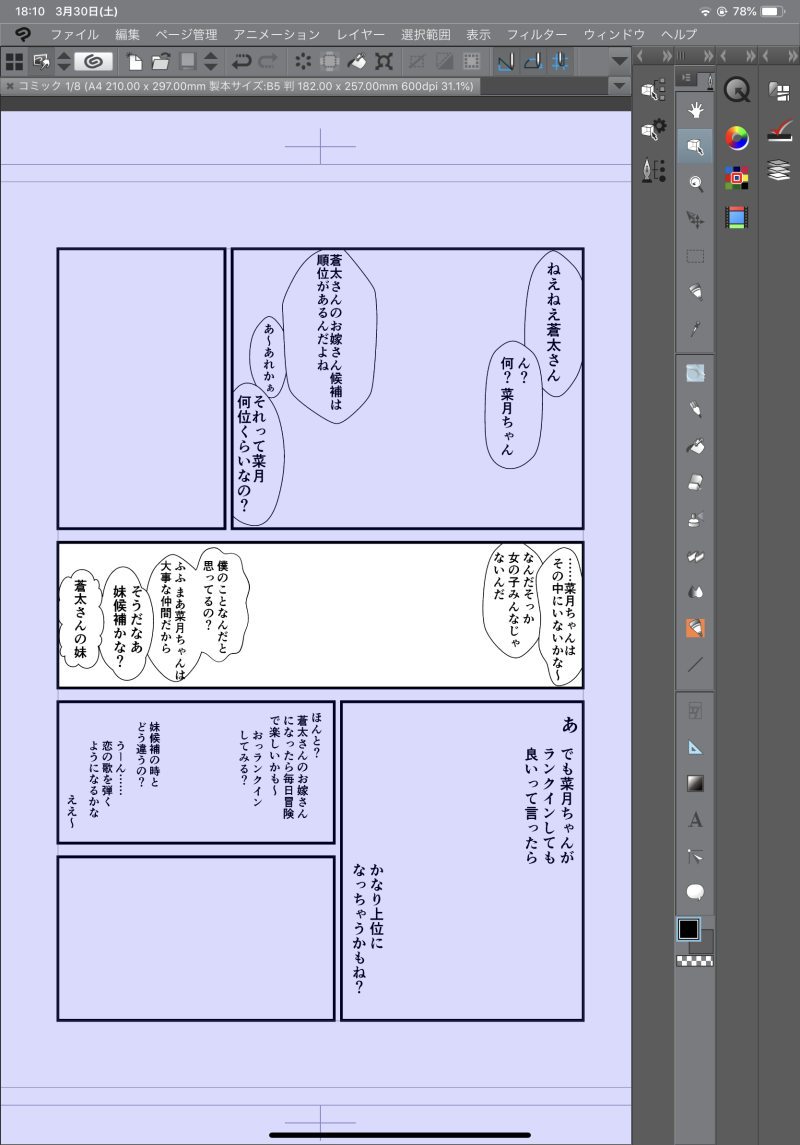The image size is (800, 1145).
Task: Select the rectangle Selection area tool
Action: coord(696,256)
